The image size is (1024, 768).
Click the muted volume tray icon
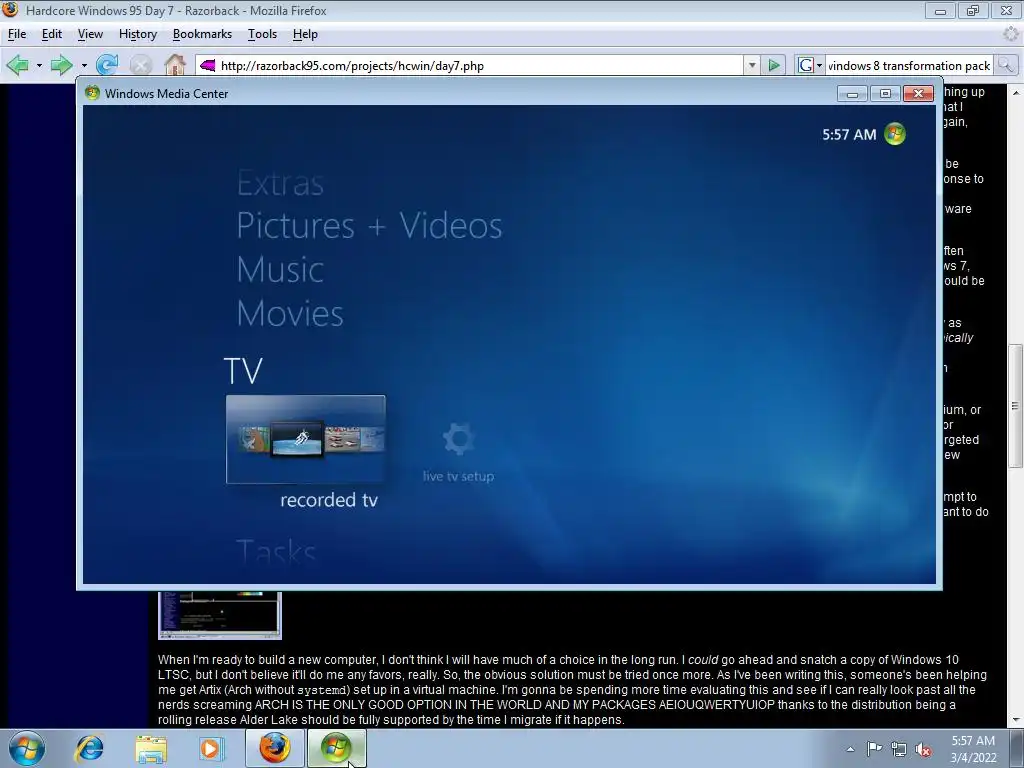tap(923, 749)
